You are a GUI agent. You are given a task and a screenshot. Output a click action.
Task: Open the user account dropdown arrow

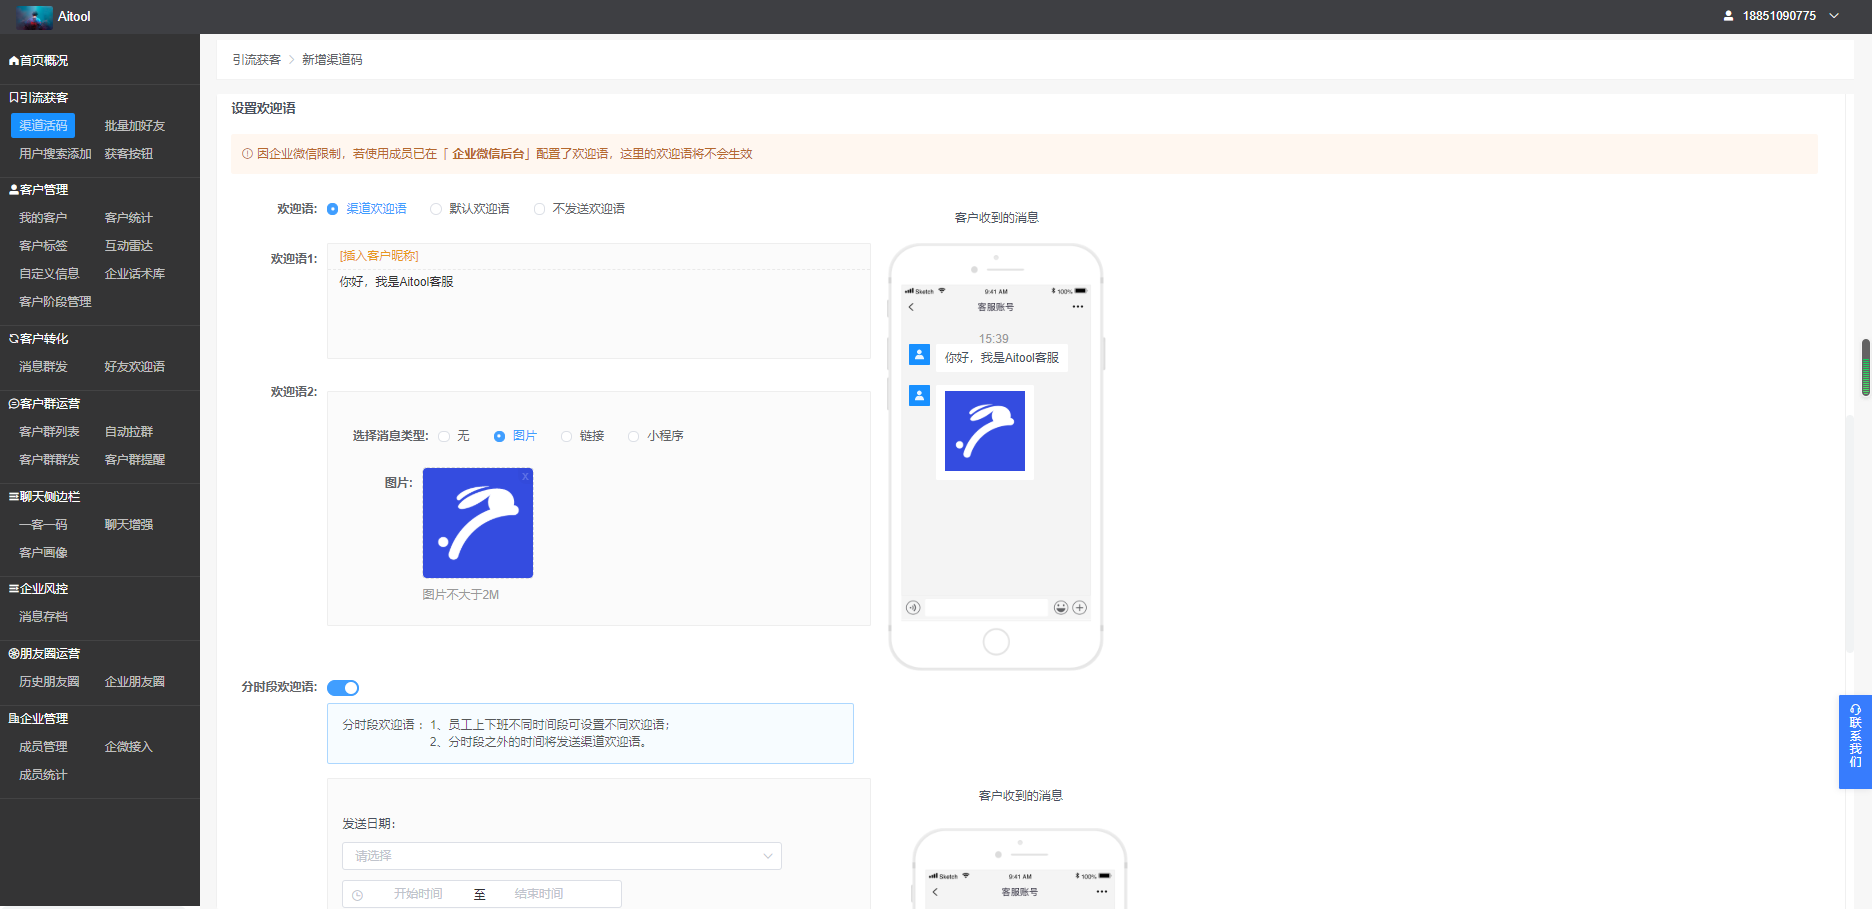[1834, 16]
